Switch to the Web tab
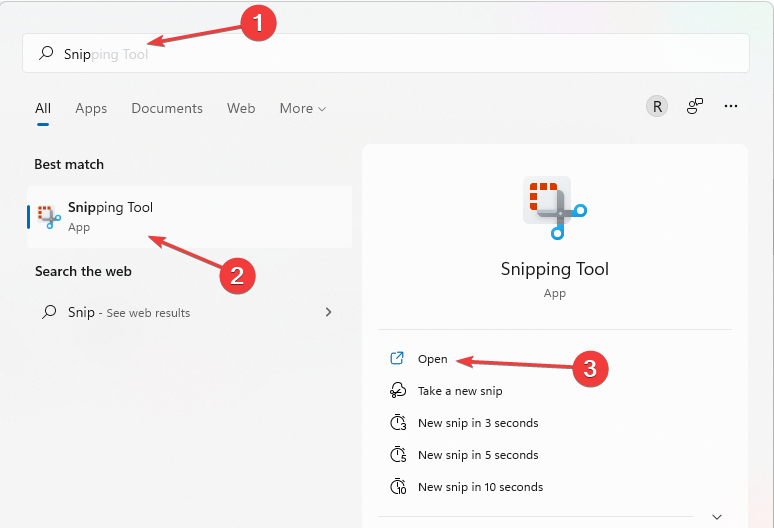 (x=241, y=108)
